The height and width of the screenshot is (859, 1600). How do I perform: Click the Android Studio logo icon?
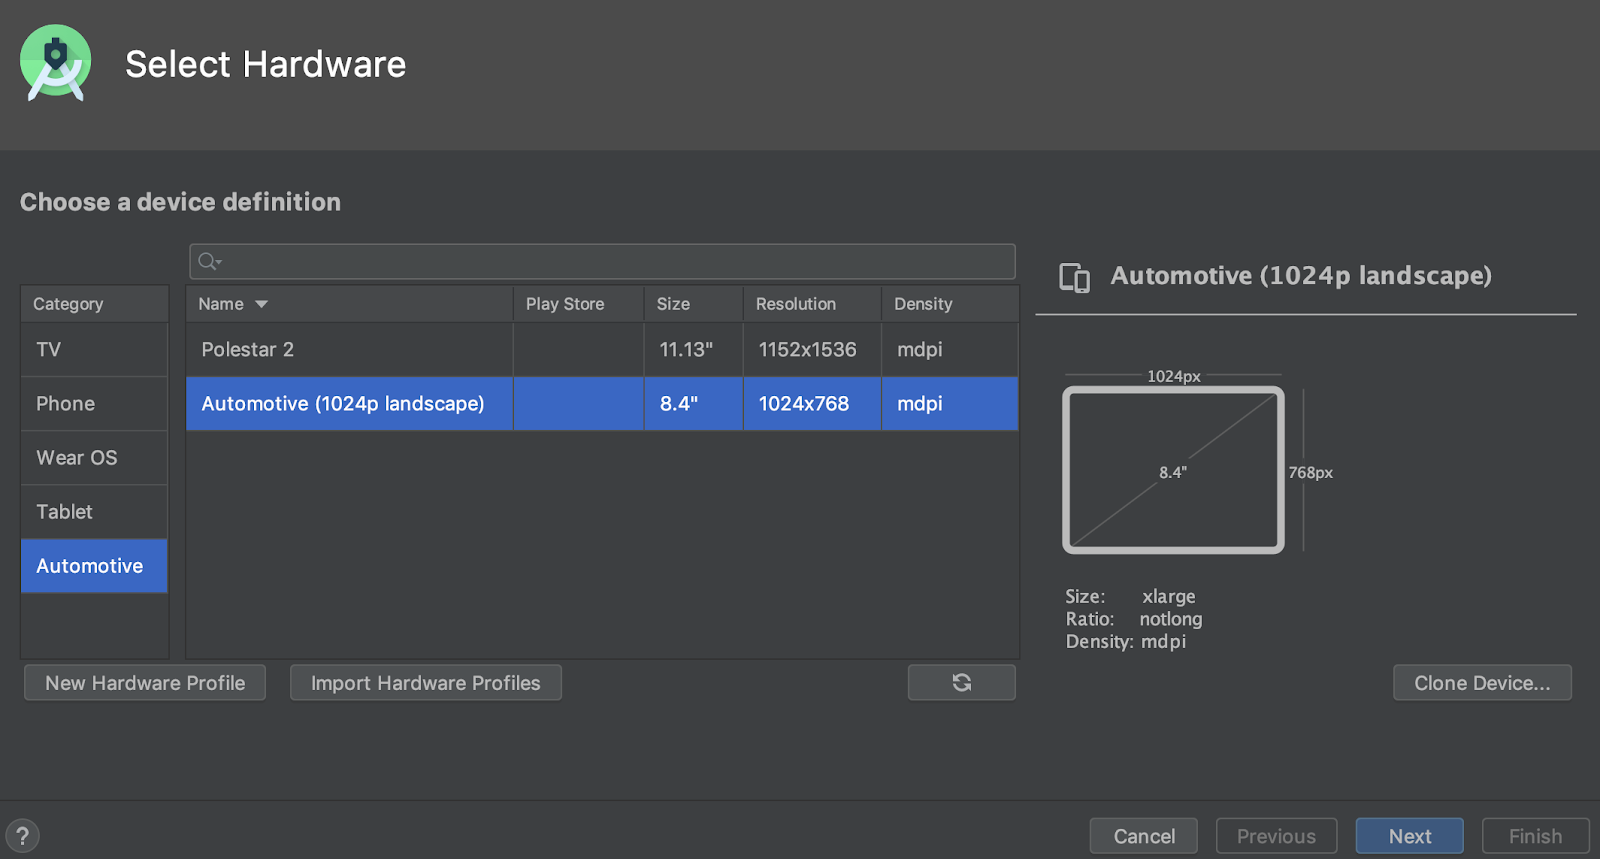pos(56,63)
